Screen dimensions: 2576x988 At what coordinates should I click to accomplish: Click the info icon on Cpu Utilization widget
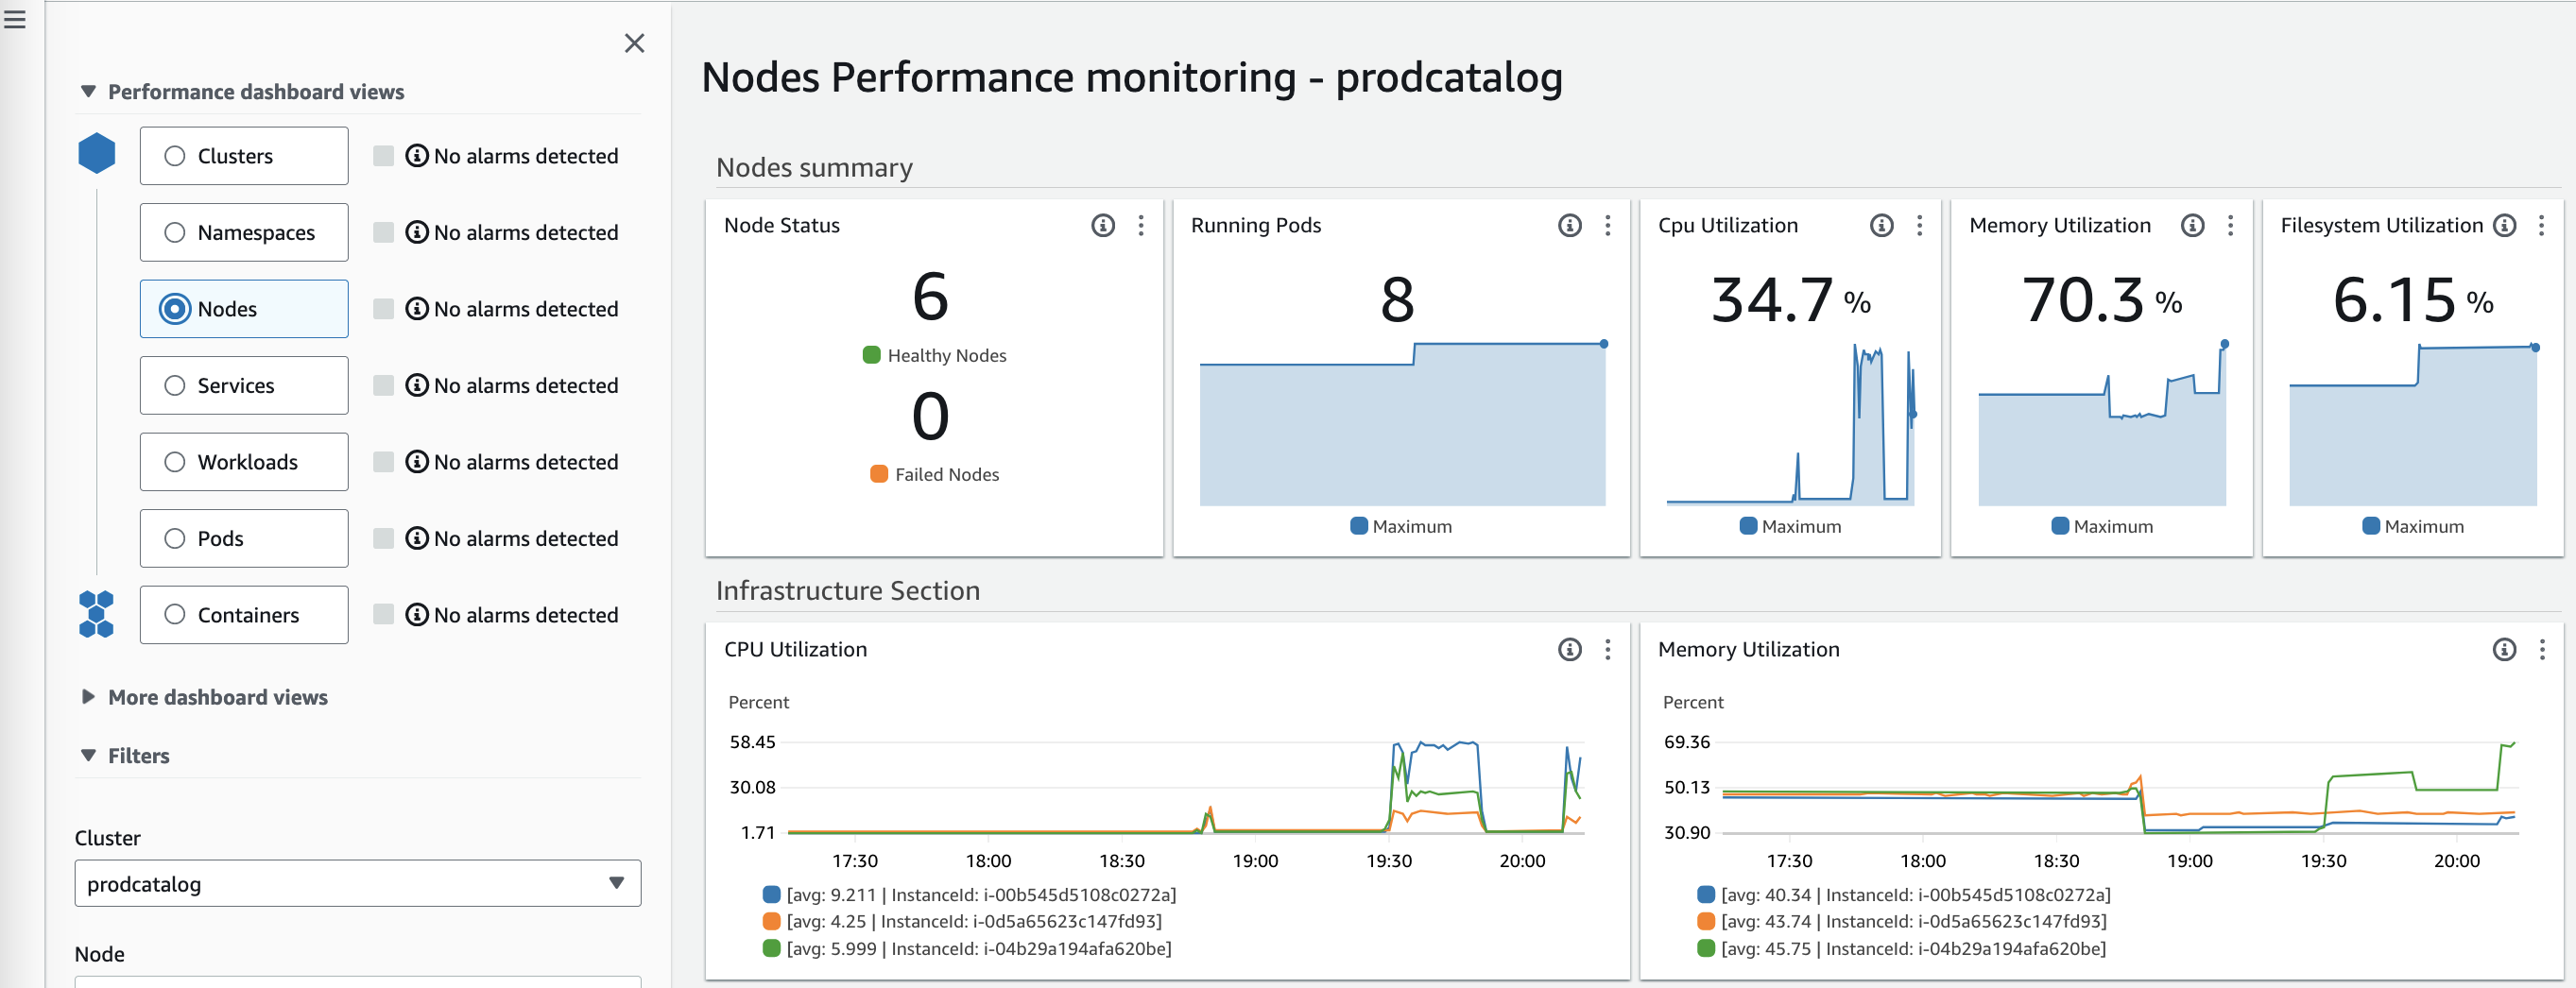tap(1881, 226)
